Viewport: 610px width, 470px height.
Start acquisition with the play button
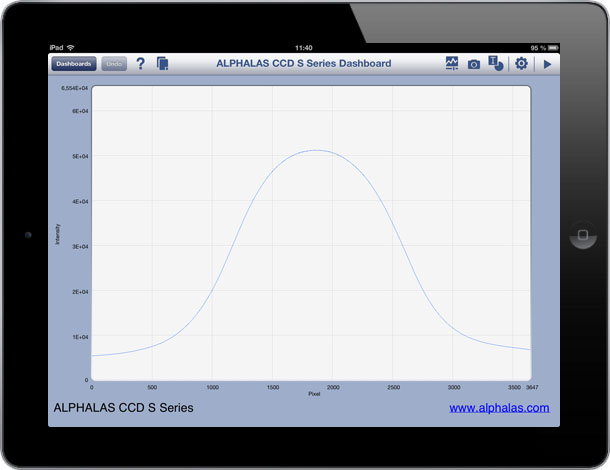(547, 64)
